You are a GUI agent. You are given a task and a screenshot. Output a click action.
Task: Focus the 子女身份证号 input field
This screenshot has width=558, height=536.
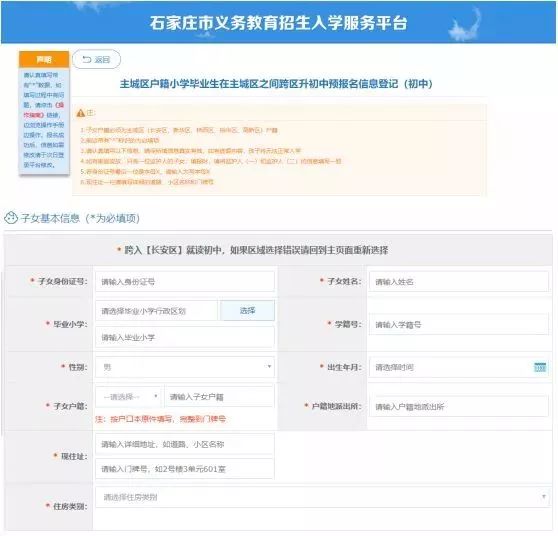[x=185, y=282]
